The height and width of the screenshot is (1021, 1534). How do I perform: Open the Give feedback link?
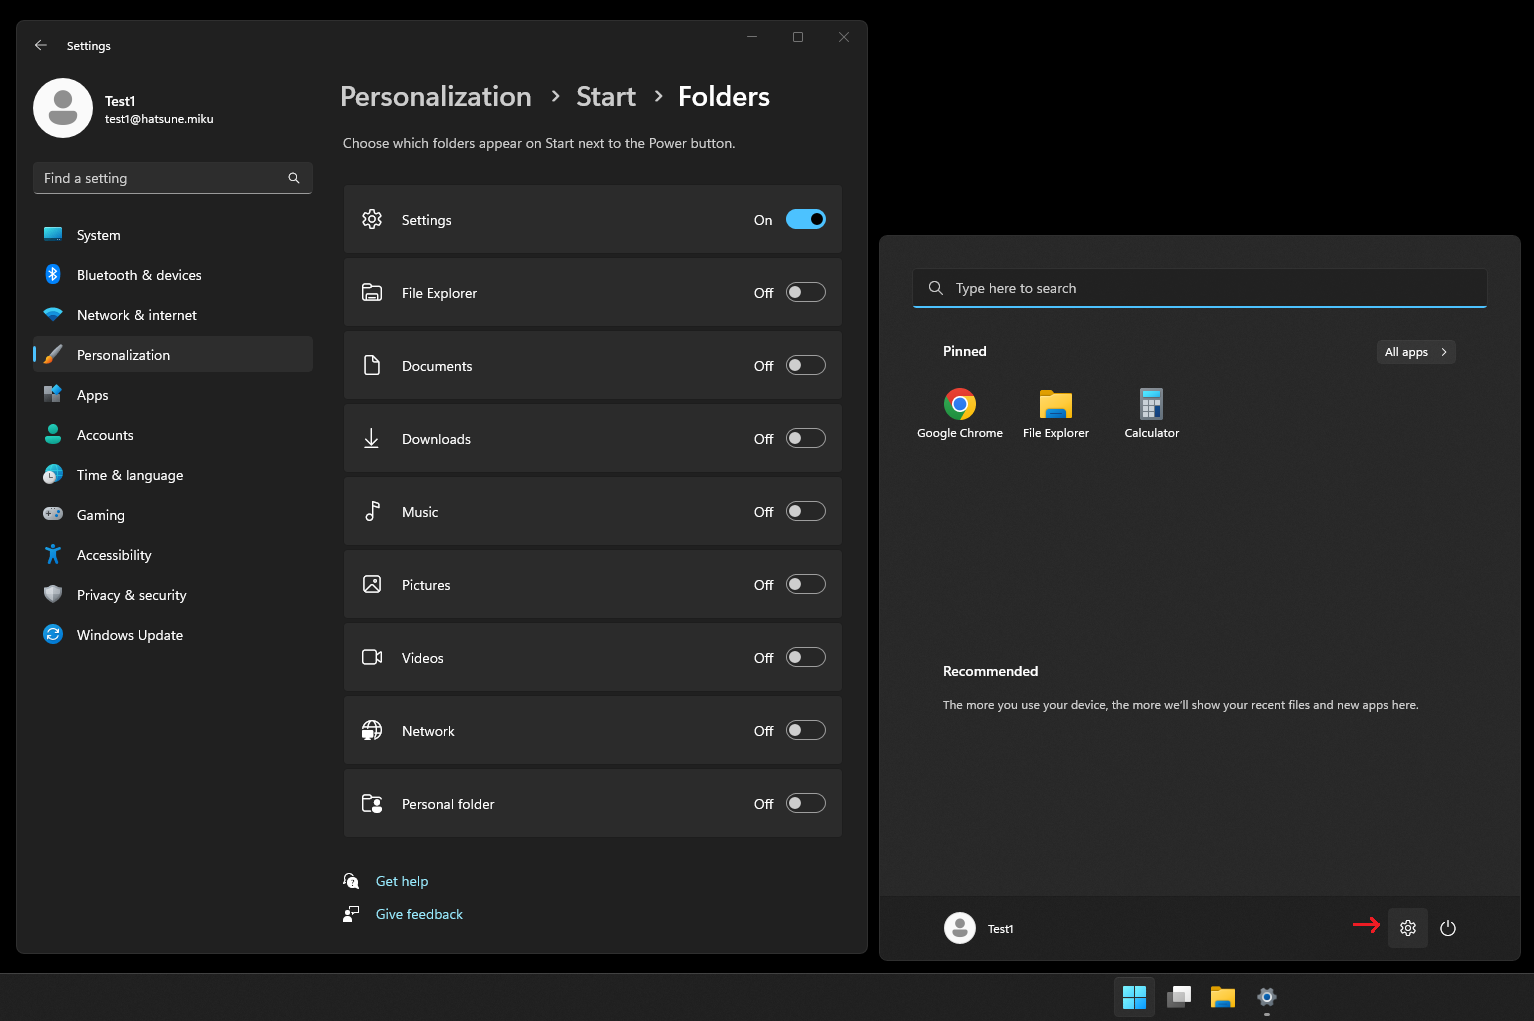(x=419, y=914)
